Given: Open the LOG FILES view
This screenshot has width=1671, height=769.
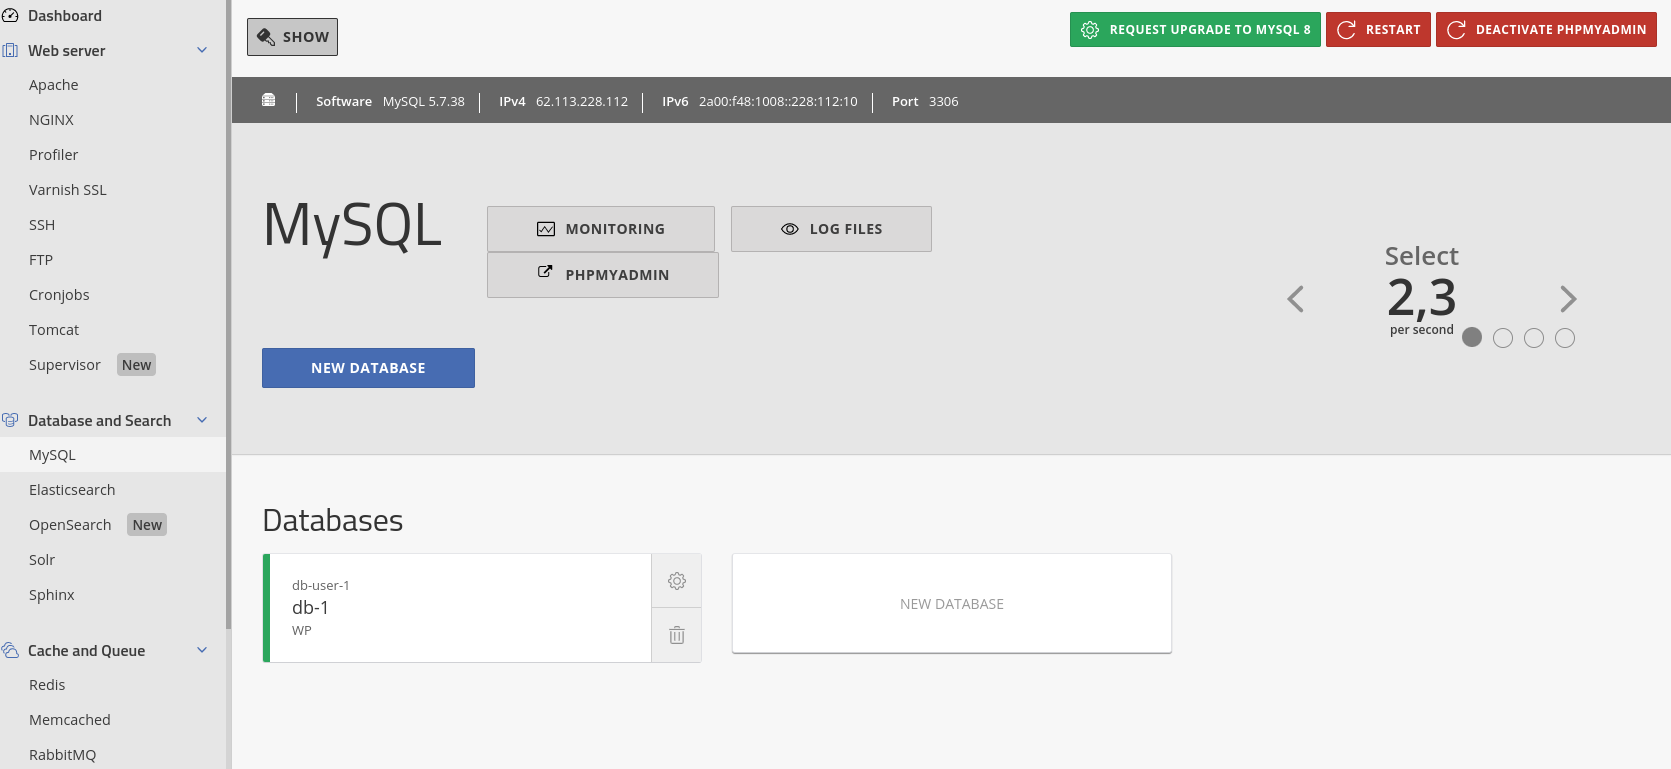Looking at the screenshot, I should (831, 229).
